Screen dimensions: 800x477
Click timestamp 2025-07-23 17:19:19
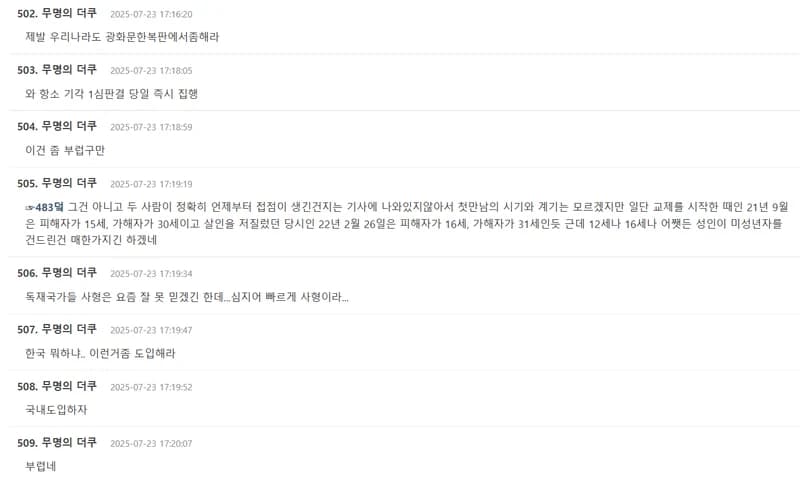tap(151, 184)
